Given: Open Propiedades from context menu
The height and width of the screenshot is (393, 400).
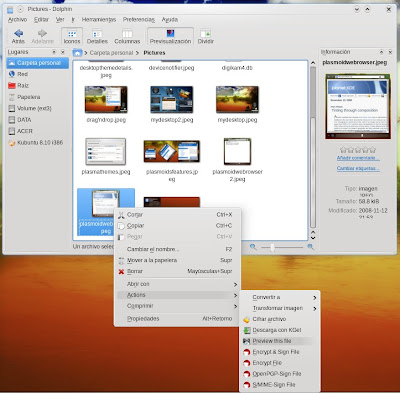Looking at the screenshot, I should click(x=177, y=319).
